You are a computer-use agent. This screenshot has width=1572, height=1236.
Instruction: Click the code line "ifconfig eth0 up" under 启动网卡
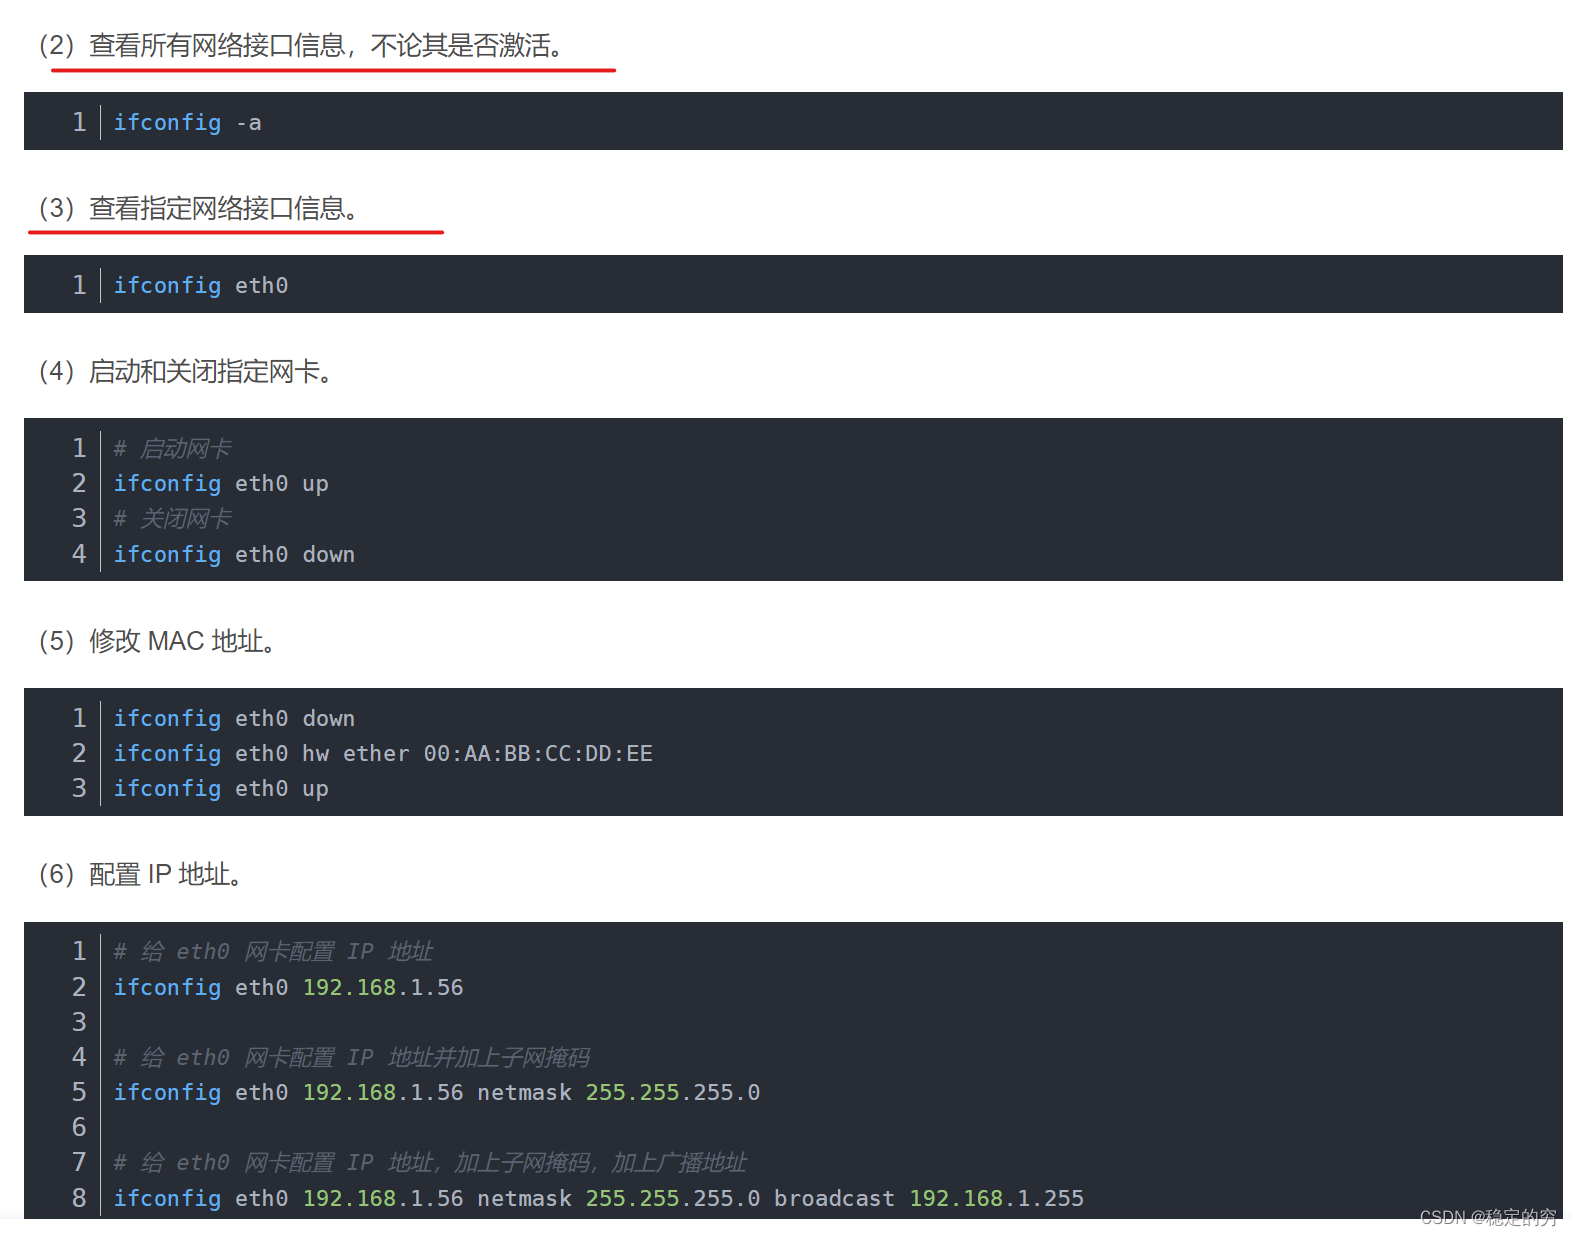tap(221, 483)
